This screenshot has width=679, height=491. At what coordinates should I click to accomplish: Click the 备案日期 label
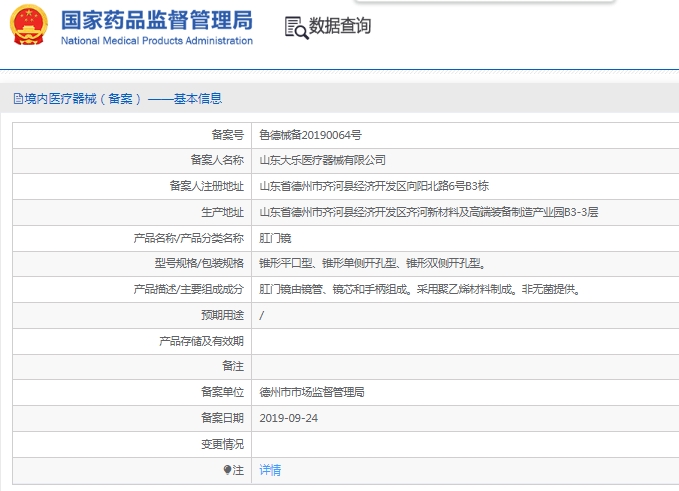point(223,418)
